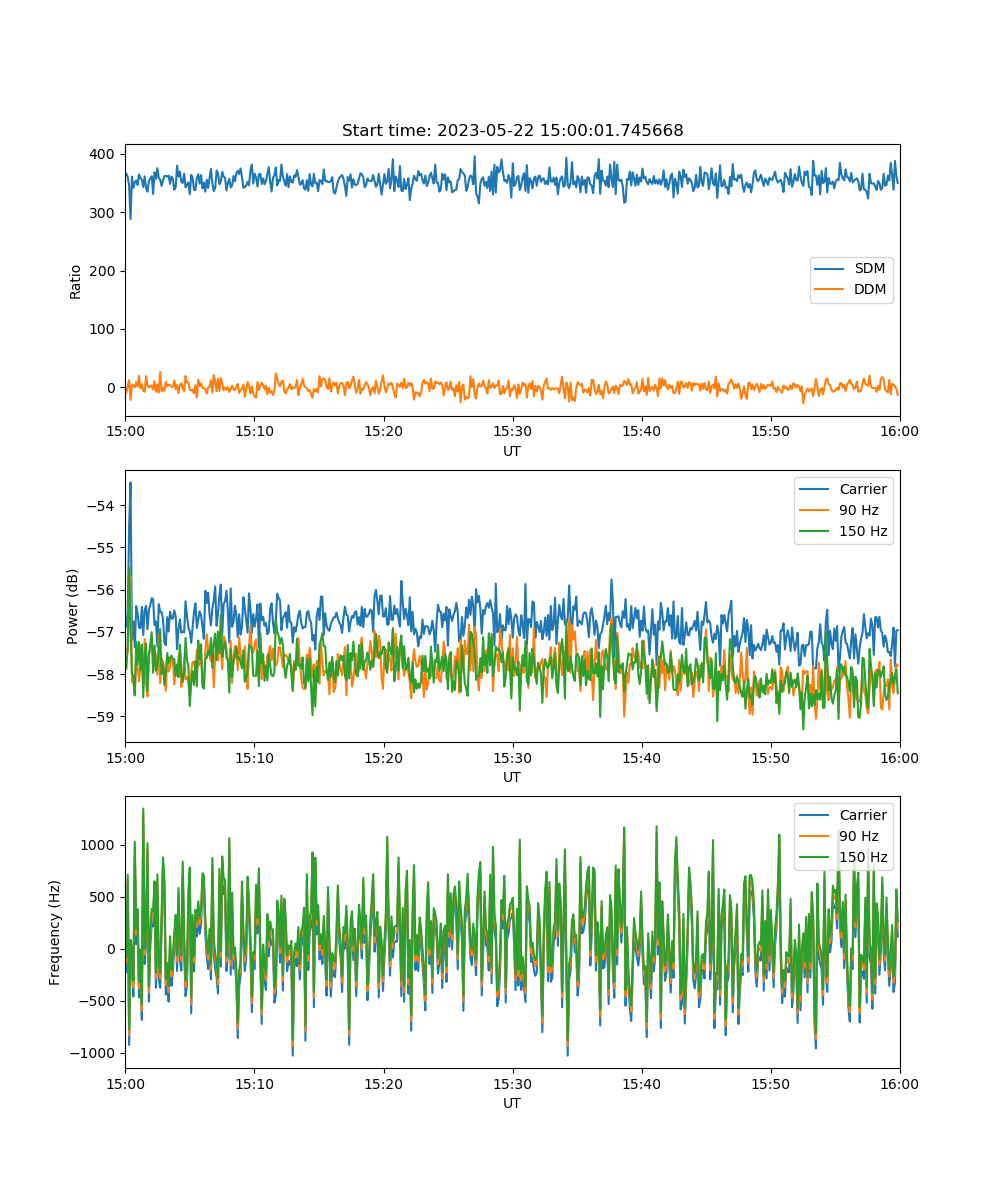1000x1200 pixels.
Task: Click the "Frequency (Hz)" y-axis label
Action: pyautogui.click(x=55, y=933)
